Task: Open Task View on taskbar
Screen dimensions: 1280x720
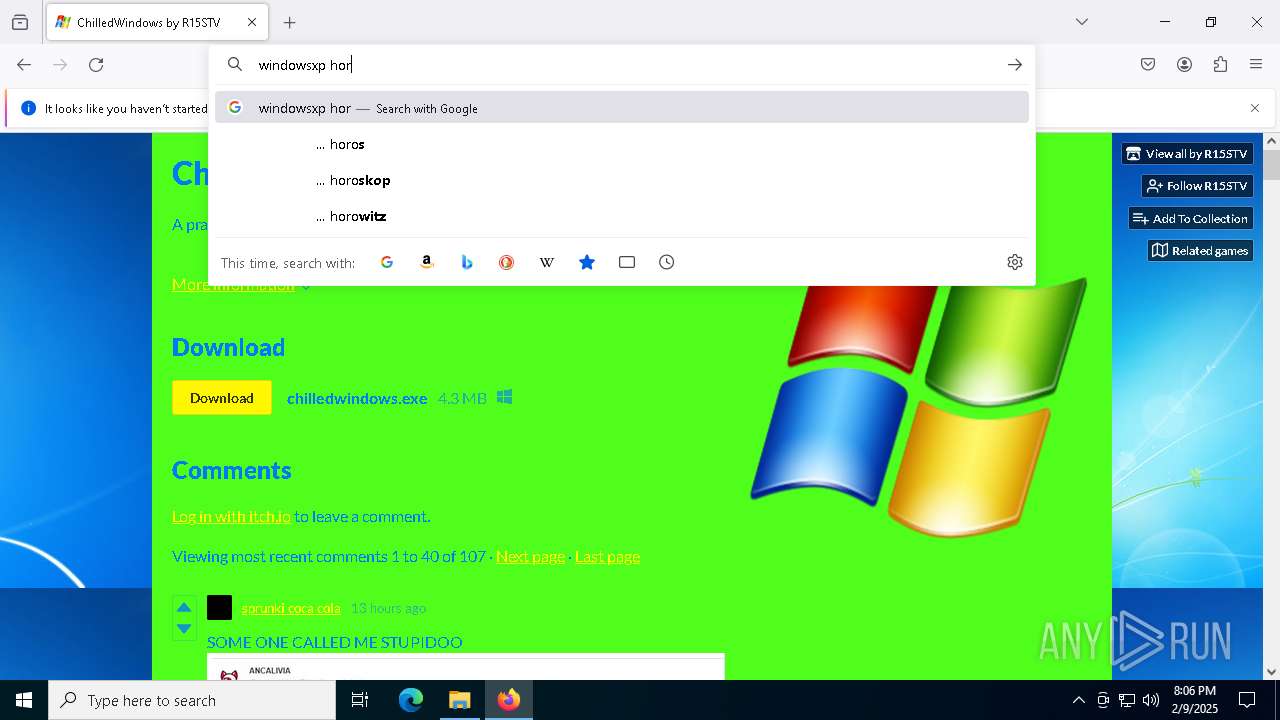Action: coord(360,700)
